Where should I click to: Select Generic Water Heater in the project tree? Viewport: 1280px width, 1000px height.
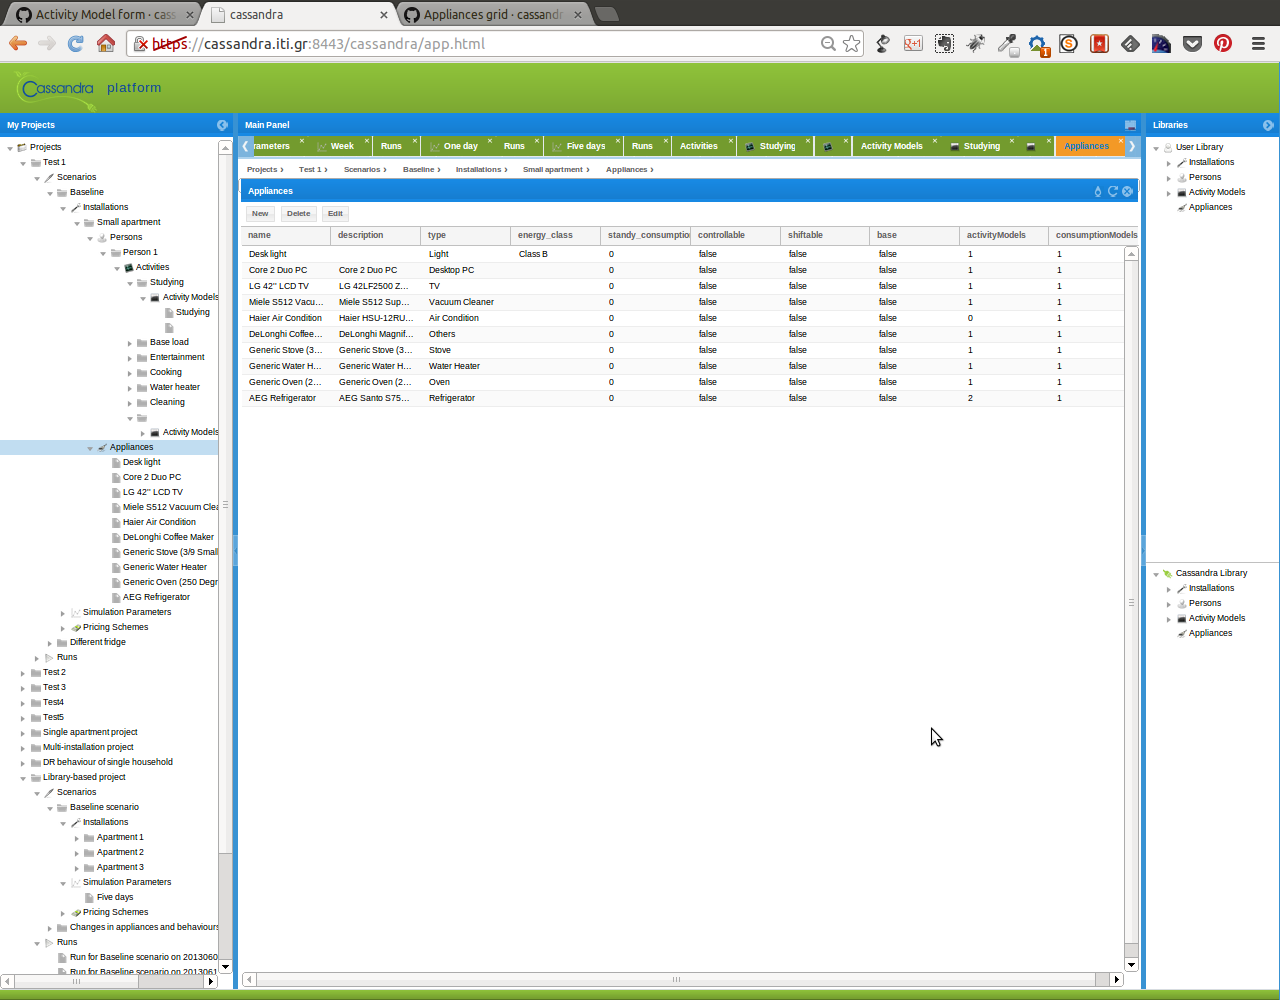click(164, 568)
